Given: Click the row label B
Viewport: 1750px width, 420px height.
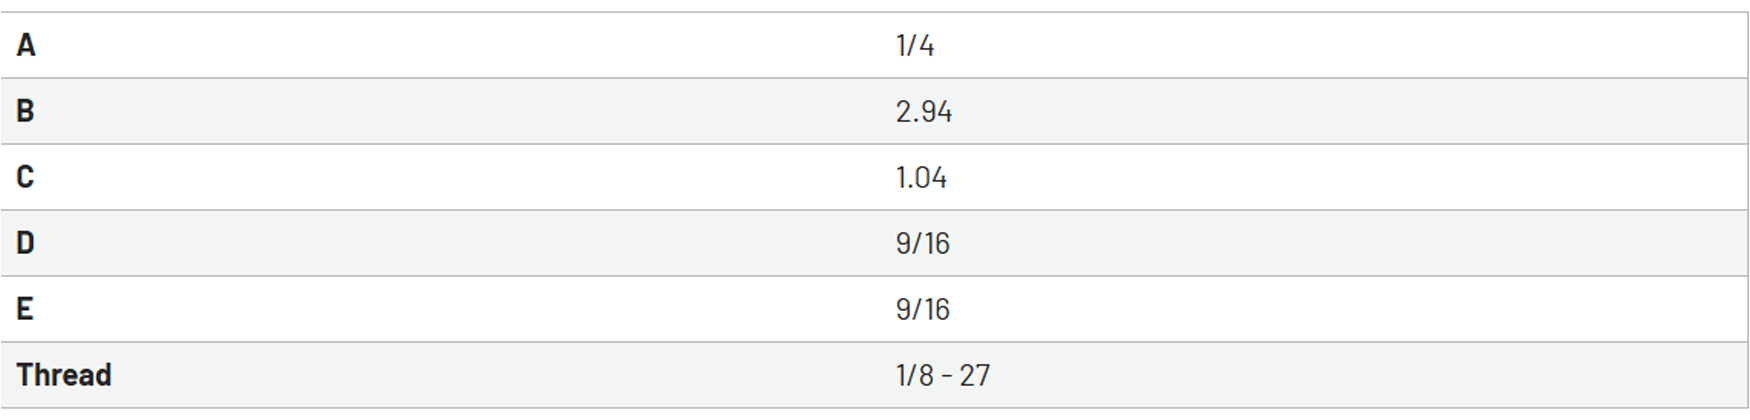Looking at the screenshot, I should coord(26,112).
